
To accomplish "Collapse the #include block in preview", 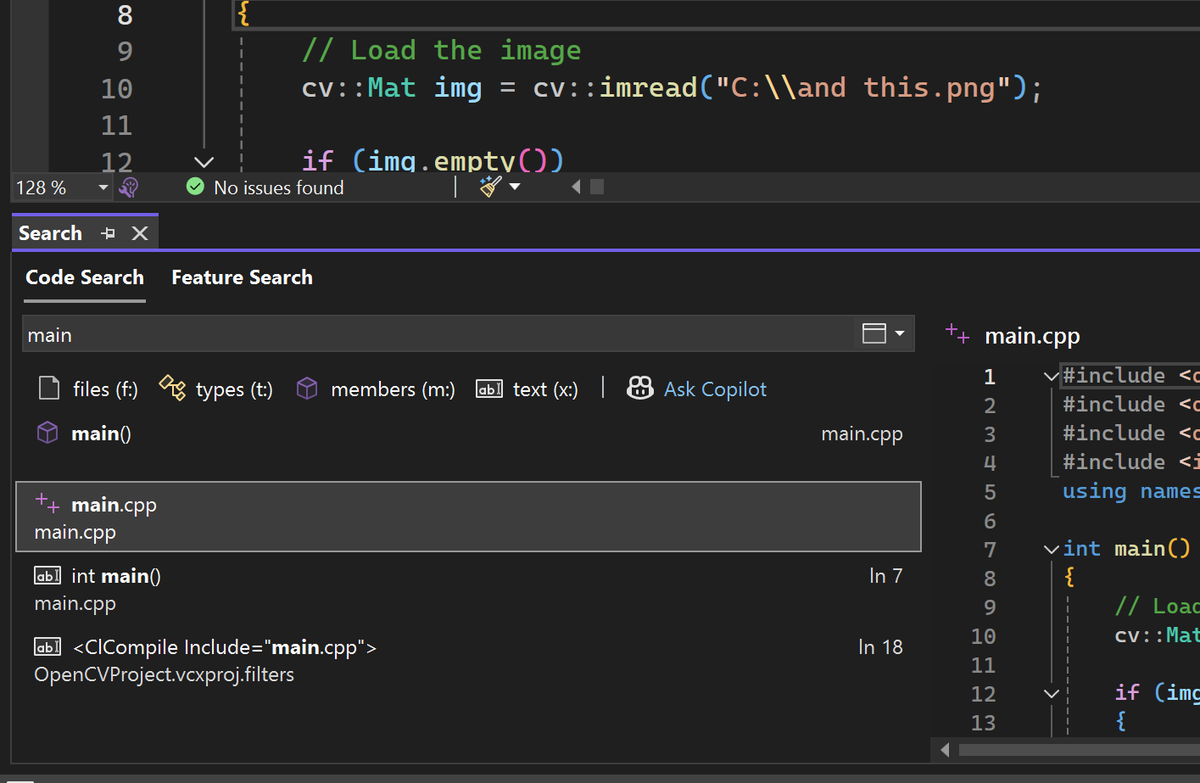I will point(1050,376).
